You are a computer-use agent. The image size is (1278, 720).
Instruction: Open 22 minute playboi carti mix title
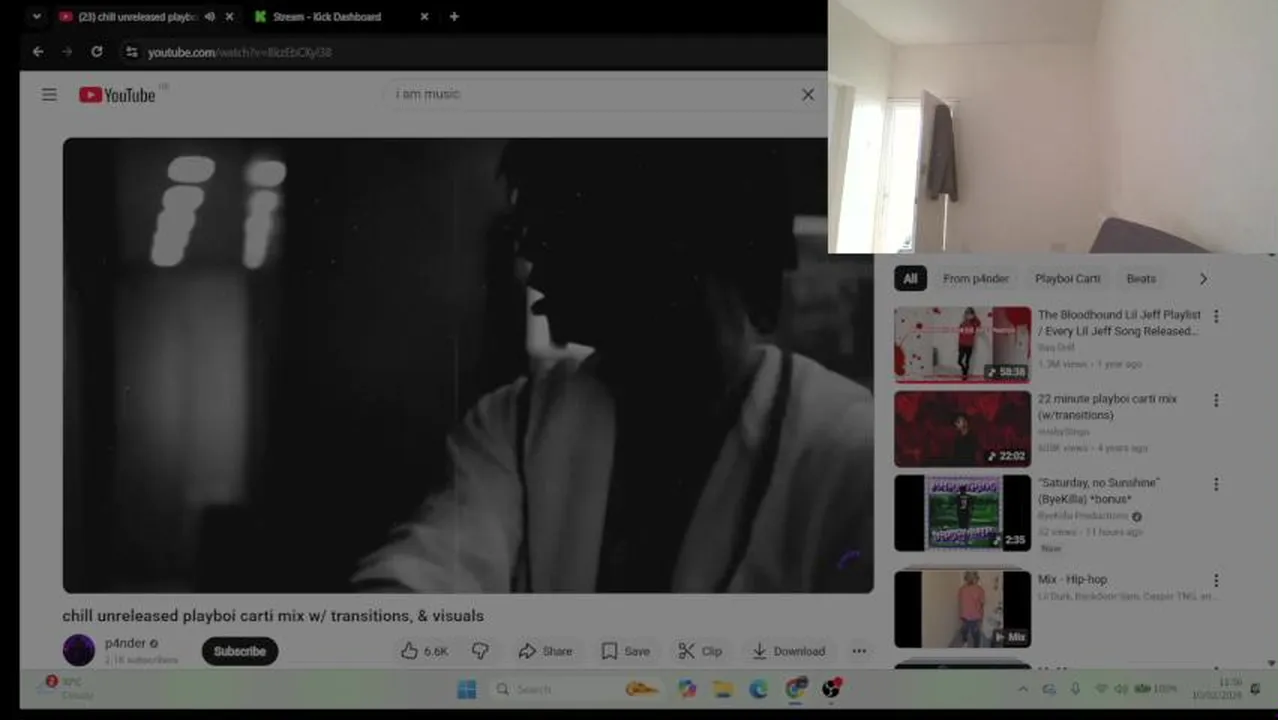coord(1107,407)
